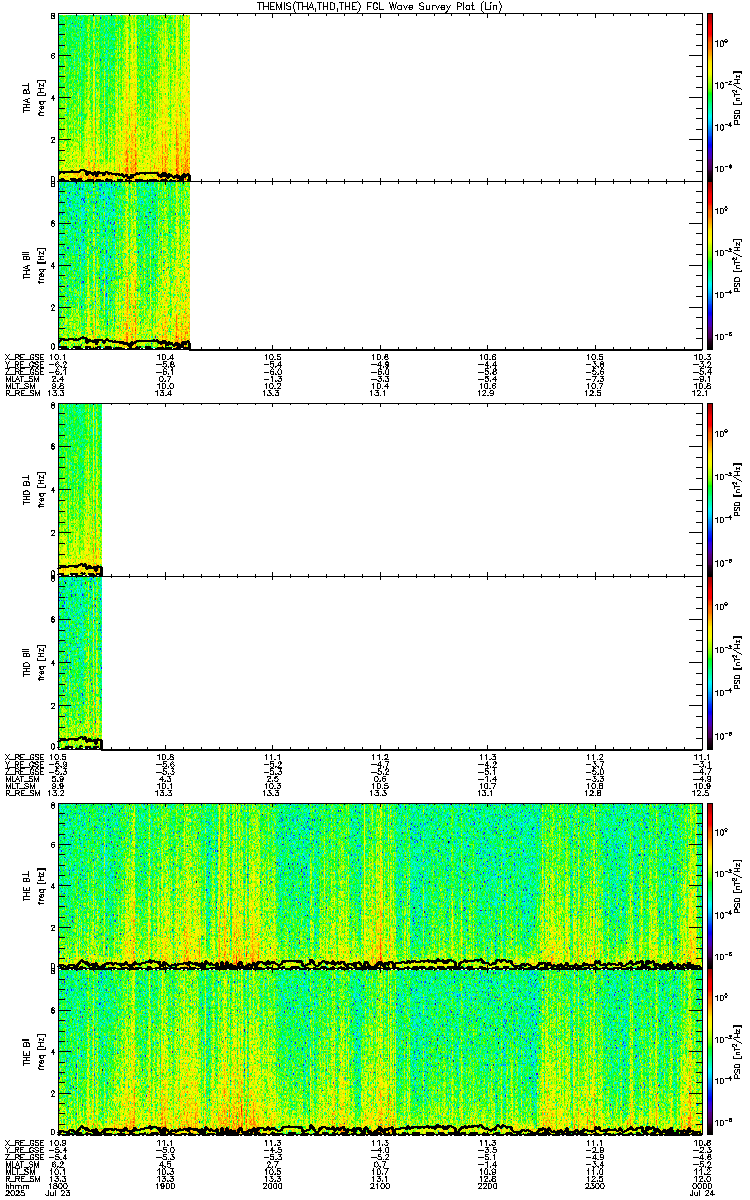Click the THE BII spectrogram panel
This screenshot has height=1200, width=750.
point(379,1052)
